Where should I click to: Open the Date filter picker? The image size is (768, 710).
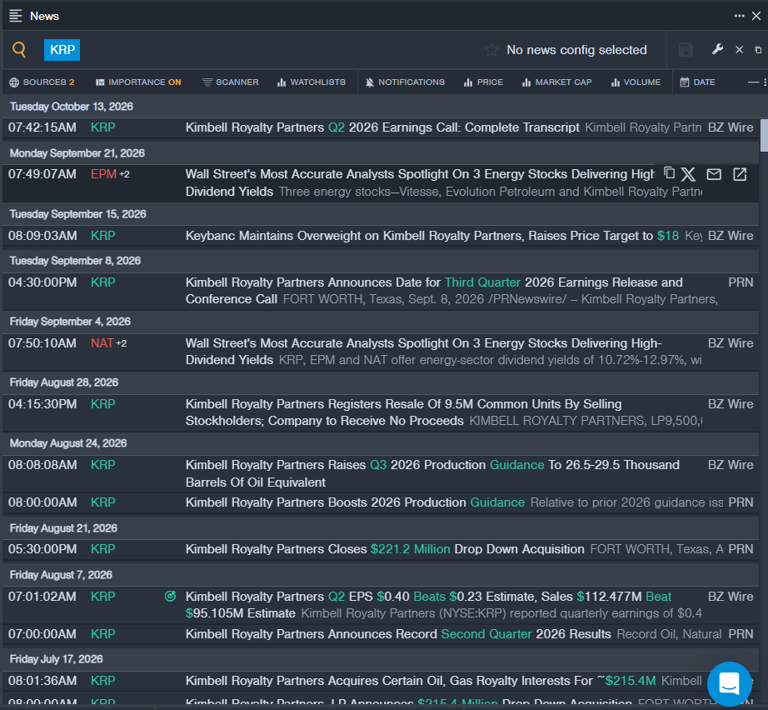697,82
